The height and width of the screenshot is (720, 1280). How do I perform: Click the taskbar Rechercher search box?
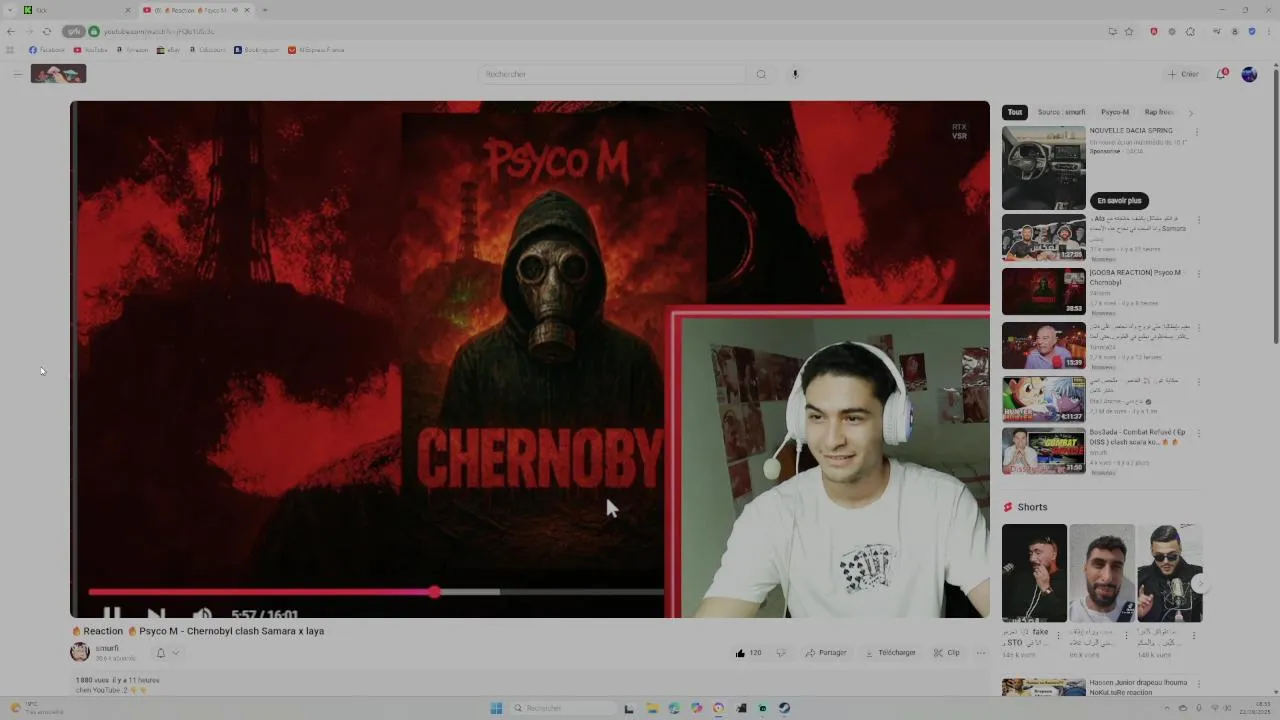(562, 708)
